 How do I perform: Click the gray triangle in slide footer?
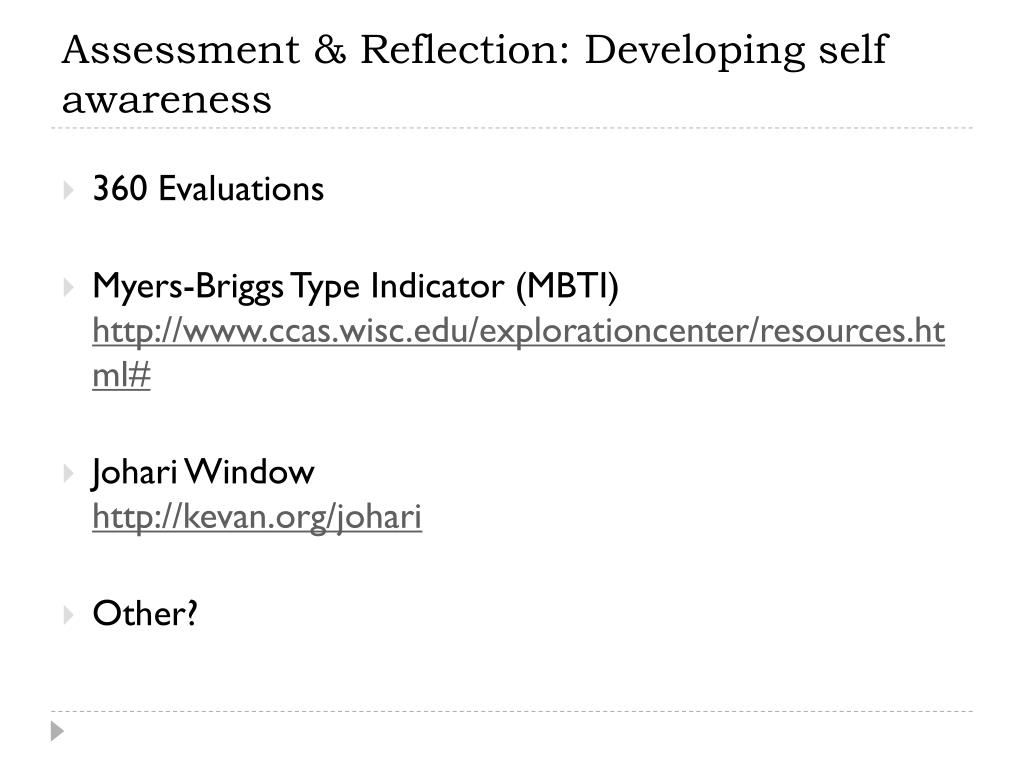[57, 731]
